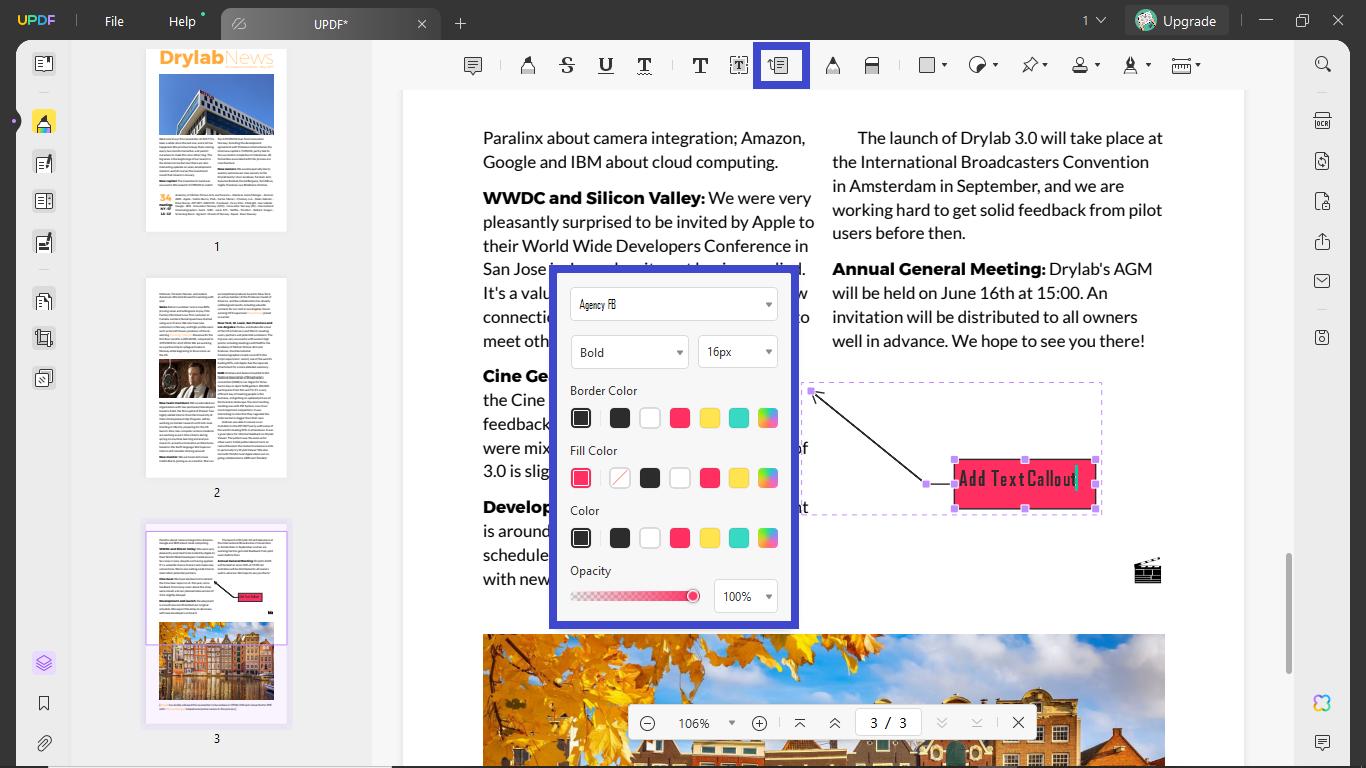Pick the Pencil drawing tool

[832, 65]
